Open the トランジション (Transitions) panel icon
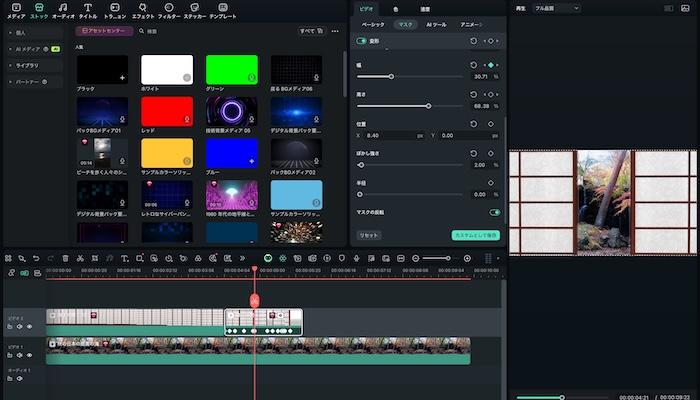Screen dimensions: 700x400 pos(115,10)
